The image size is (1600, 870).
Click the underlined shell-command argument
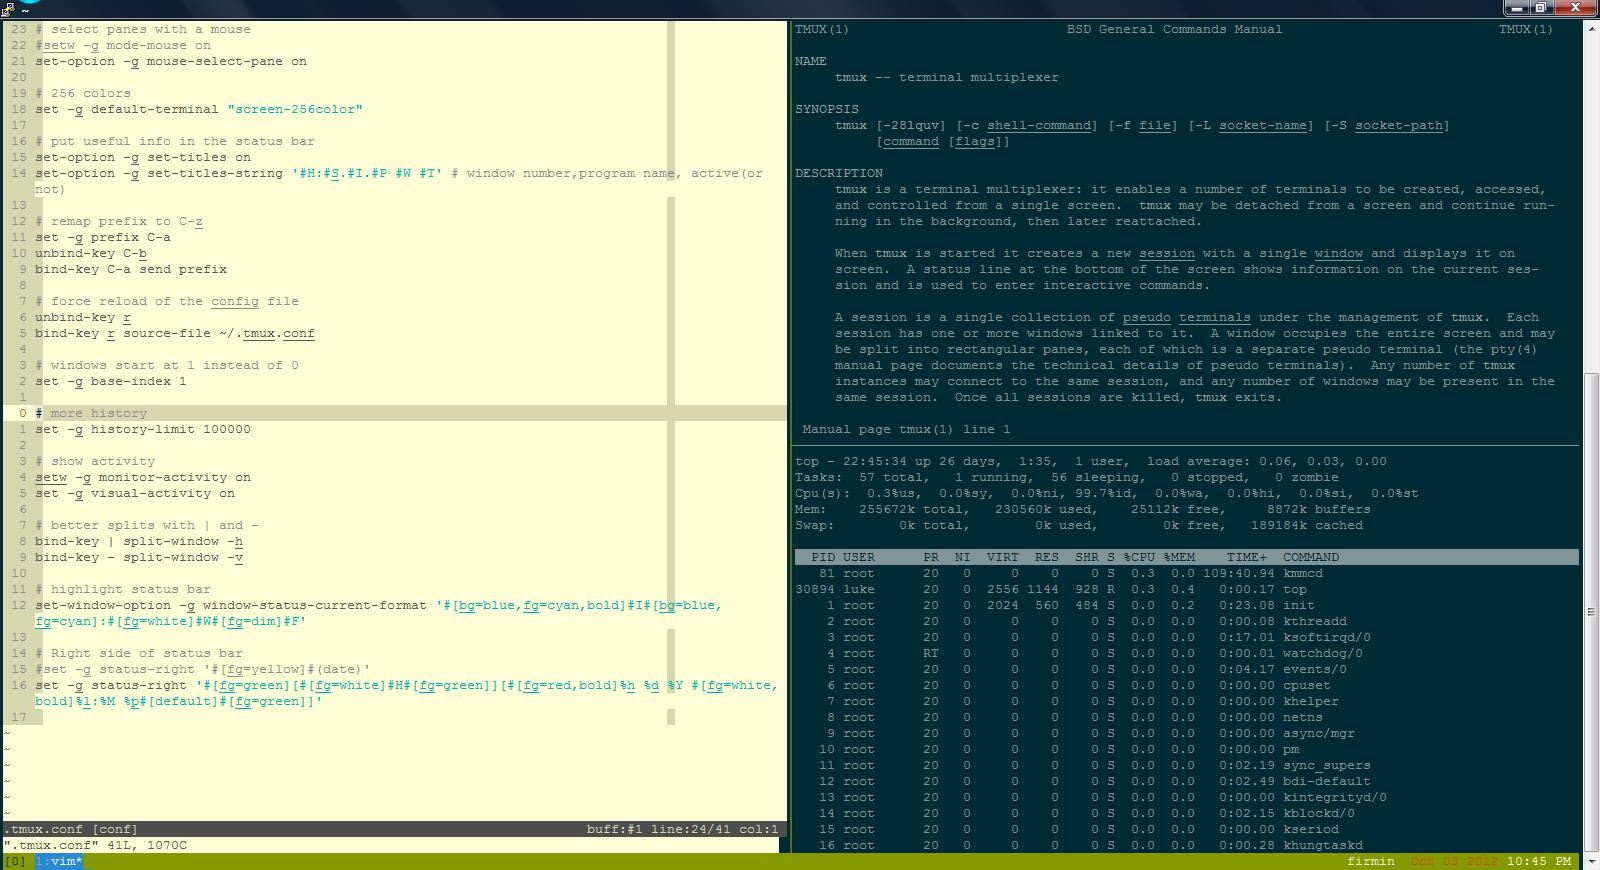[1039, 125]
